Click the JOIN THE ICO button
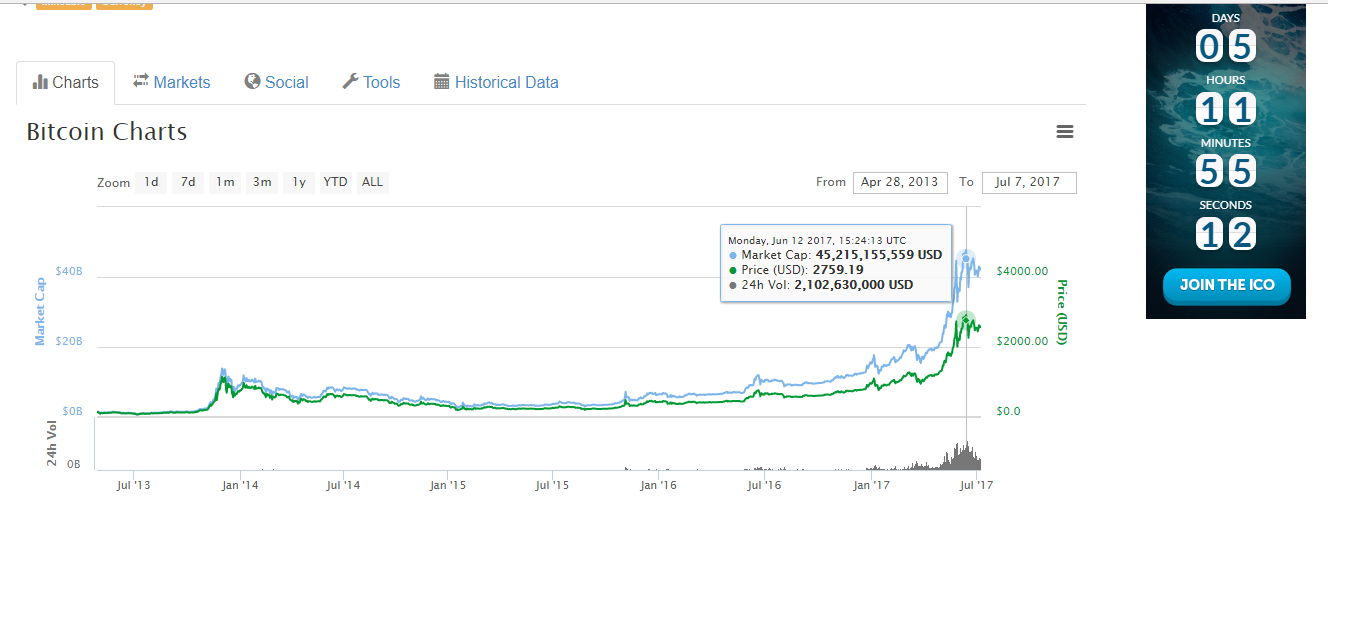The image size is (1360, 624). (1227, 285)
